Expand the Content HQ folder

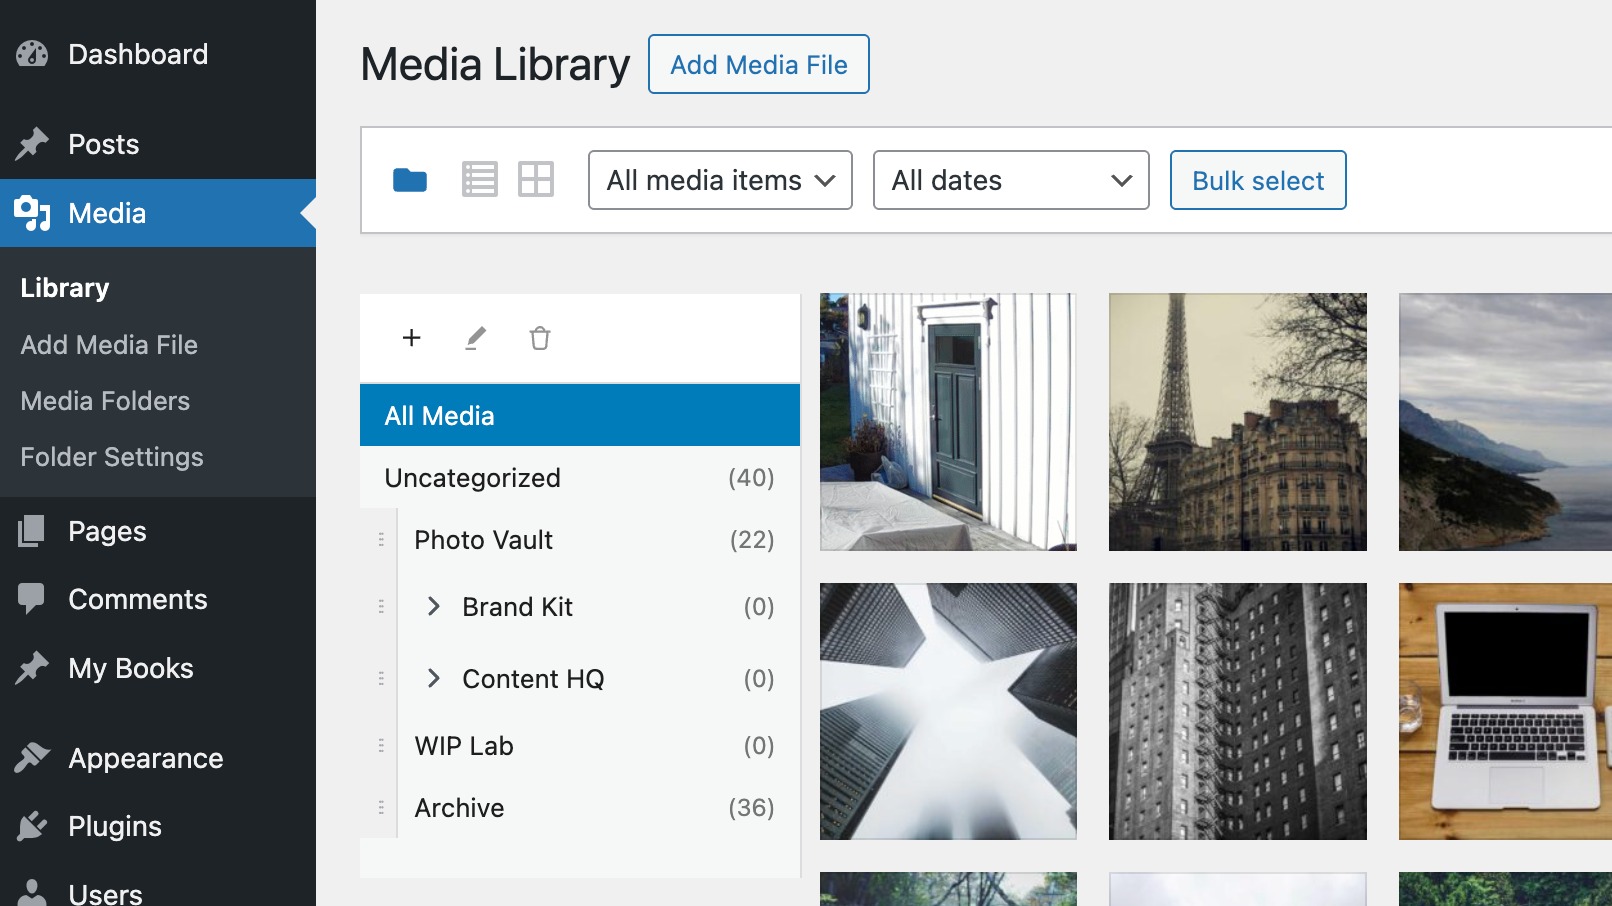click(x=434, y=678)
